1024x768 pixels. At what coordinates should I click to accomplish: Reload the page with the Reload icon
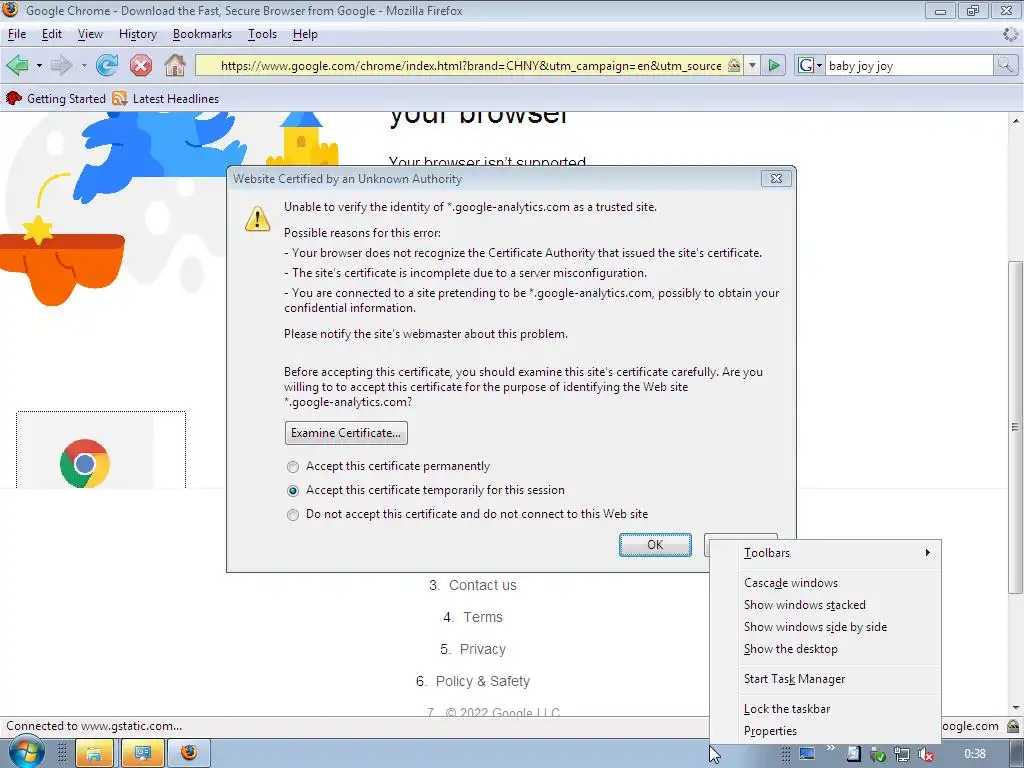click(107, 65)
